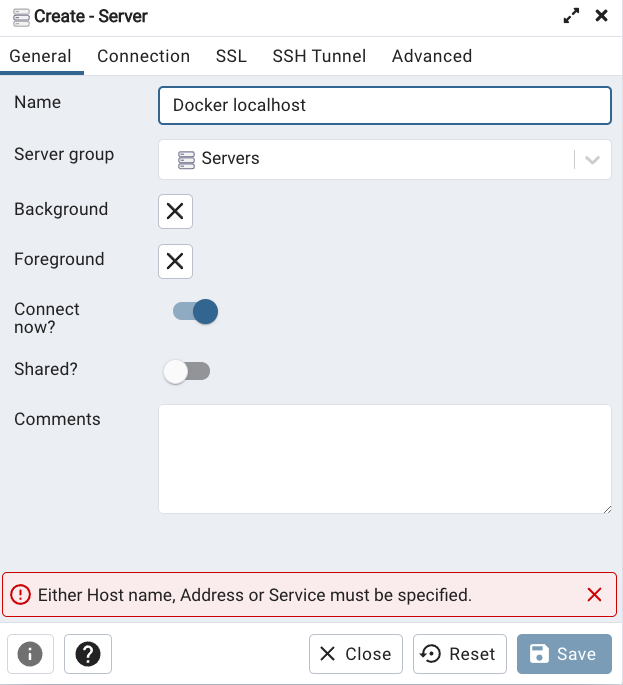Dismiss the host name error message
Screen dimensions: 623x685
(594, 595)
